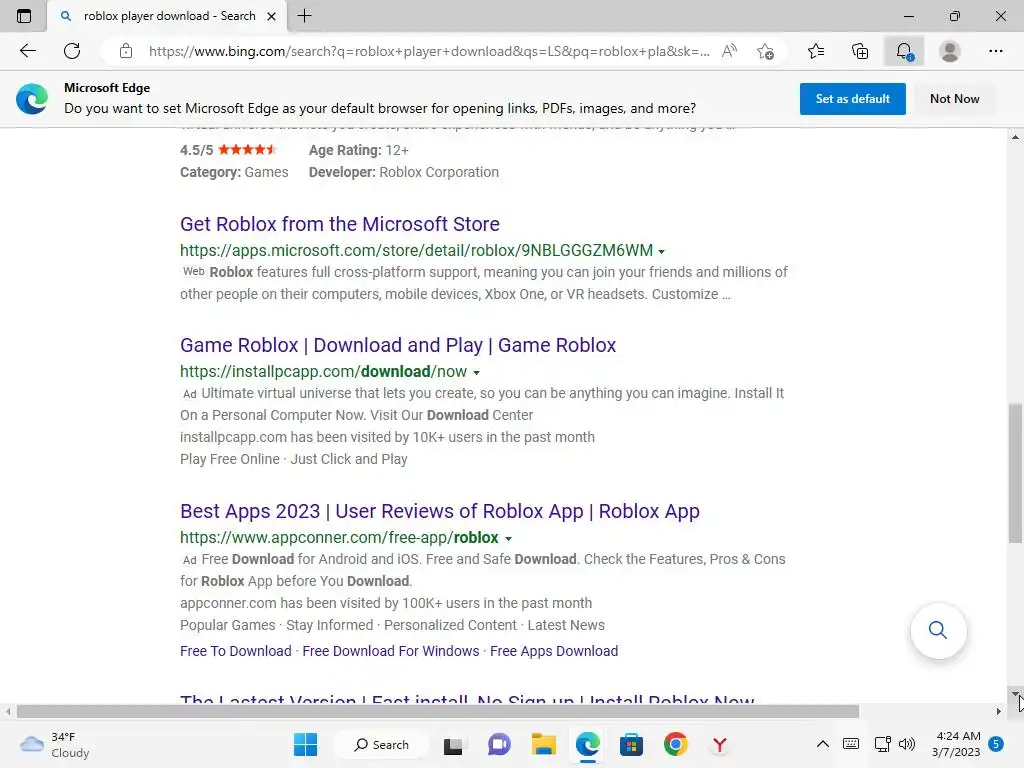The width and height of the screenshot is (1024, 768).
Task: View site information lock icon
Action: point(126,51)
